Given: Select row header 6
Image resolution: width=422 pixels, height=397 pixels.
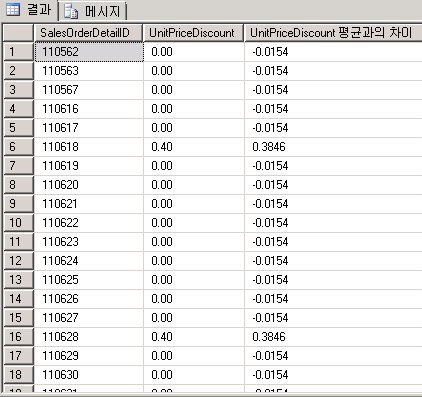Looking at the screenshot, I should 19,147.
